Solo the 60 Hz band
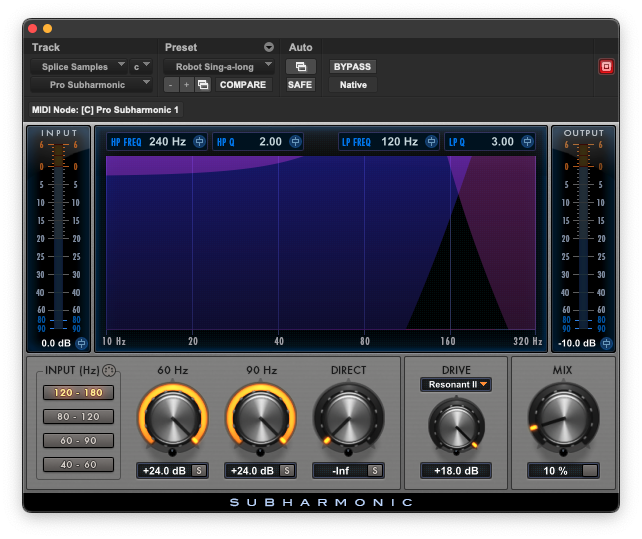 [x=199, y=470]
